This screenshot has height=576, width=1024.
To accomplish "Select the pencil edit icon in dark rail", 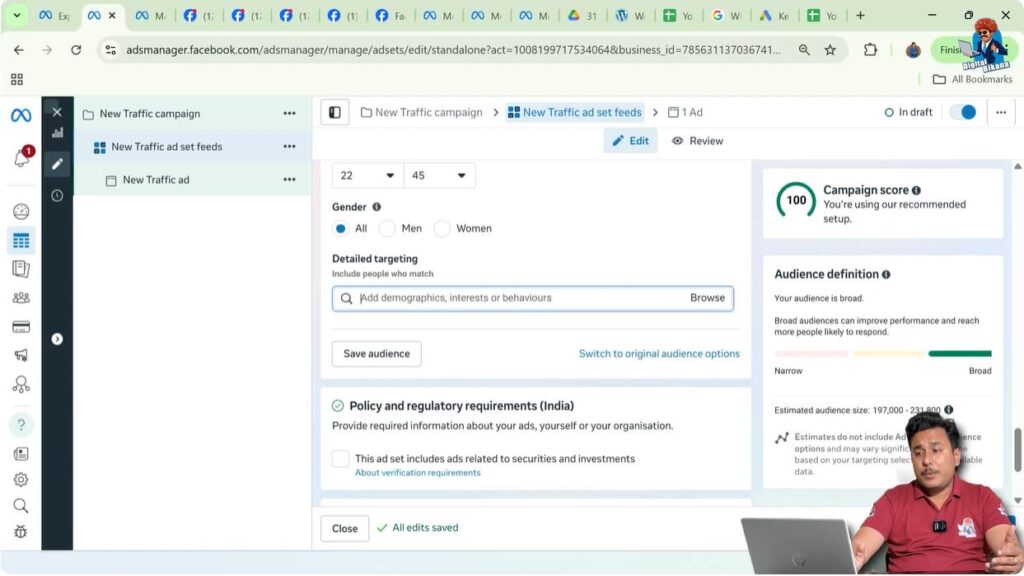I will [57, 164].
